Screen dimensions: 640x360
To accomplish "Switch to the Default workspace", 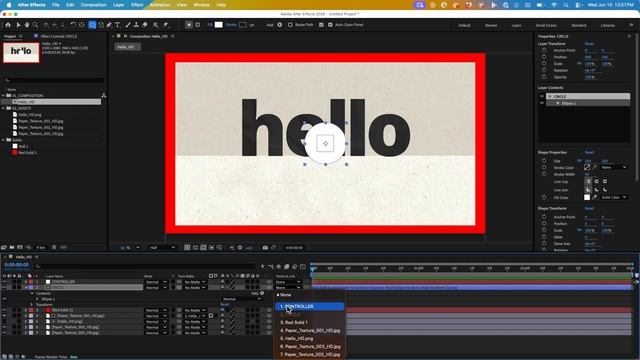I will coord(464,25).
